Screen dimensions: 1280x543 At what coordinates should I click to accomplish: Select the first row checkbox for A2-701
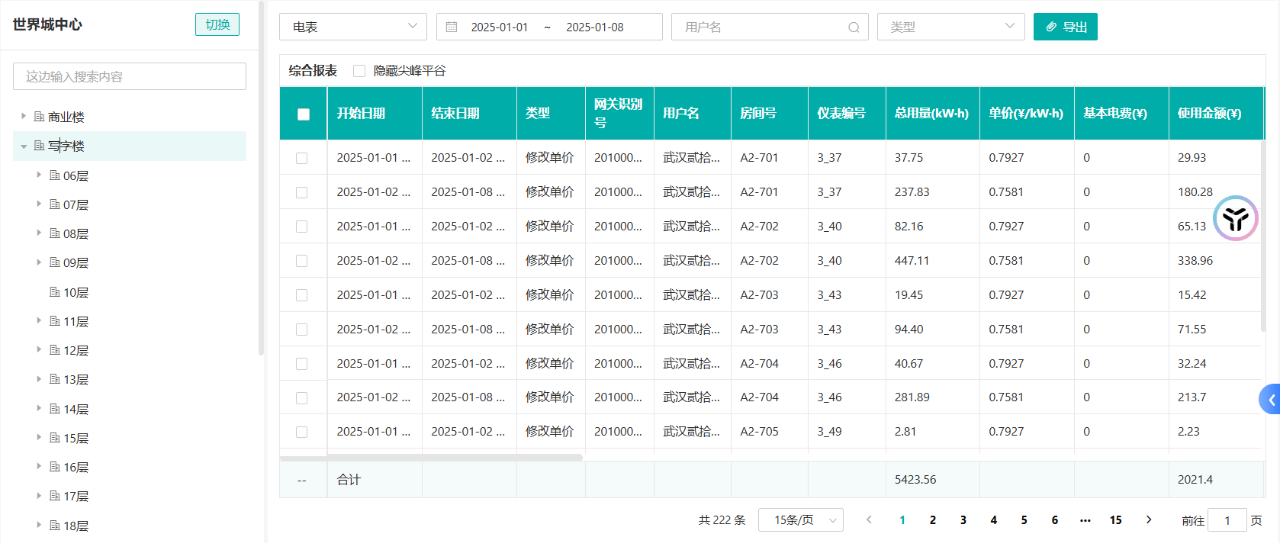[302, 158]
